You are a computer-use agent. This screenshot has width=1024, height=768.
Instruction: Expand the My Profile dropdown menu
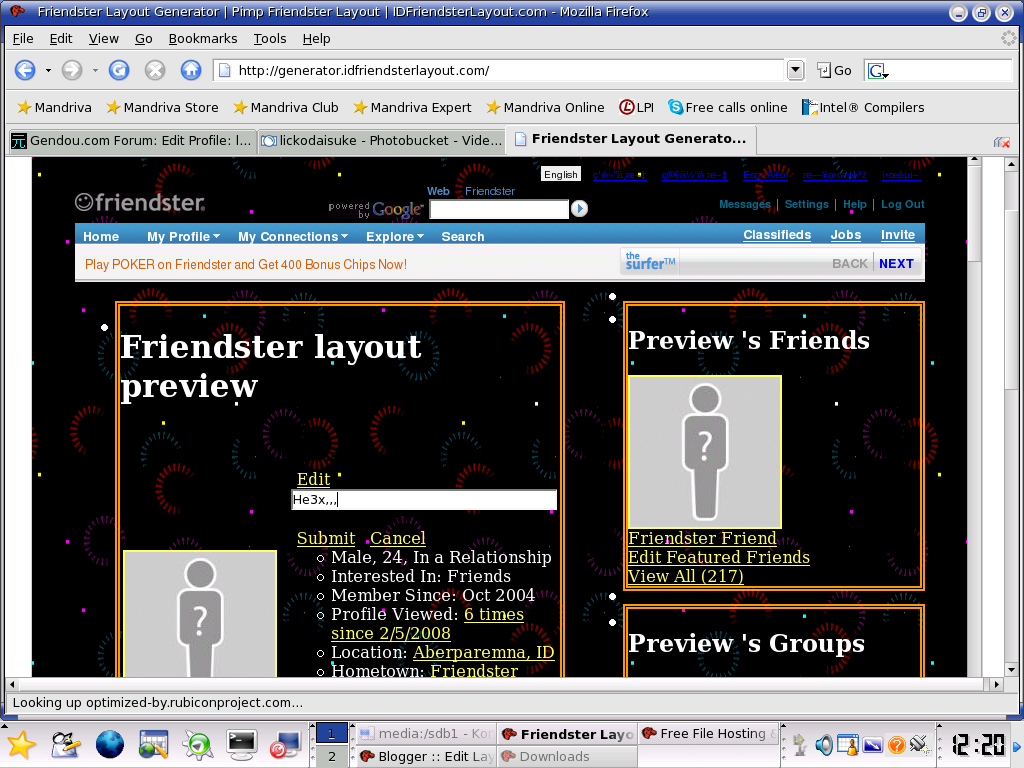[183, 236]
